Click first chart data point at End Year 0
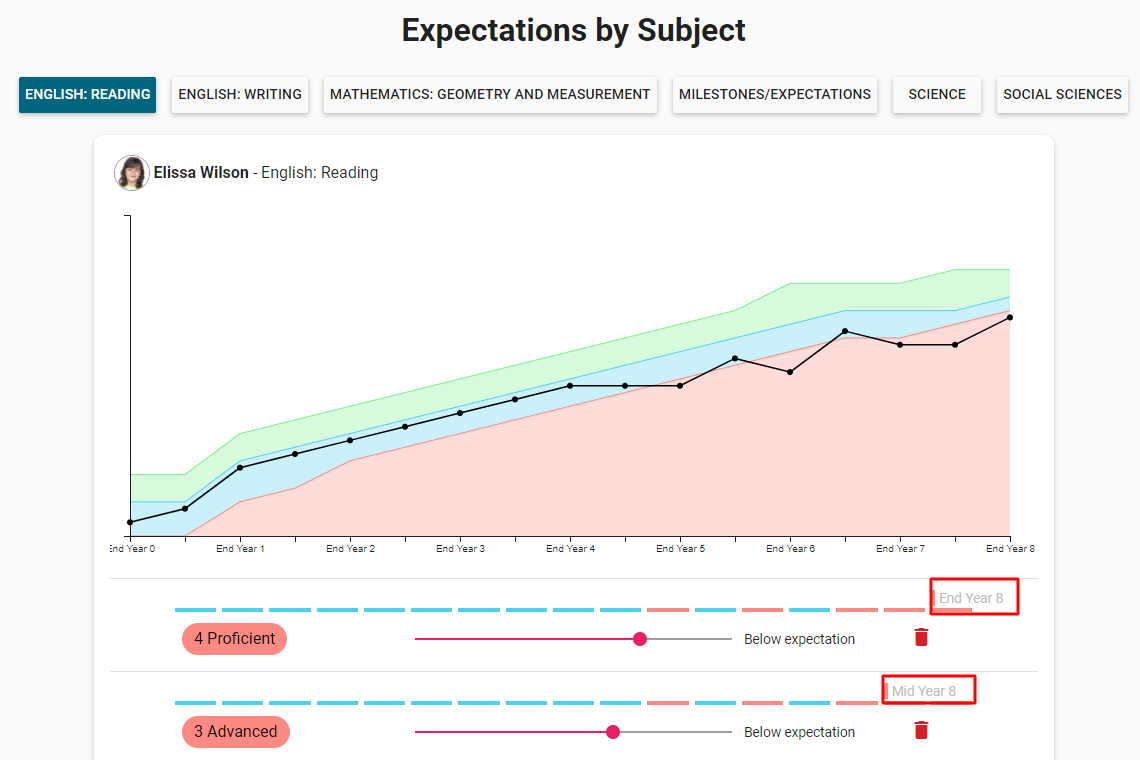Image resolution: width=1140 pixels, height=760 pixels. (x=130, y=522)
